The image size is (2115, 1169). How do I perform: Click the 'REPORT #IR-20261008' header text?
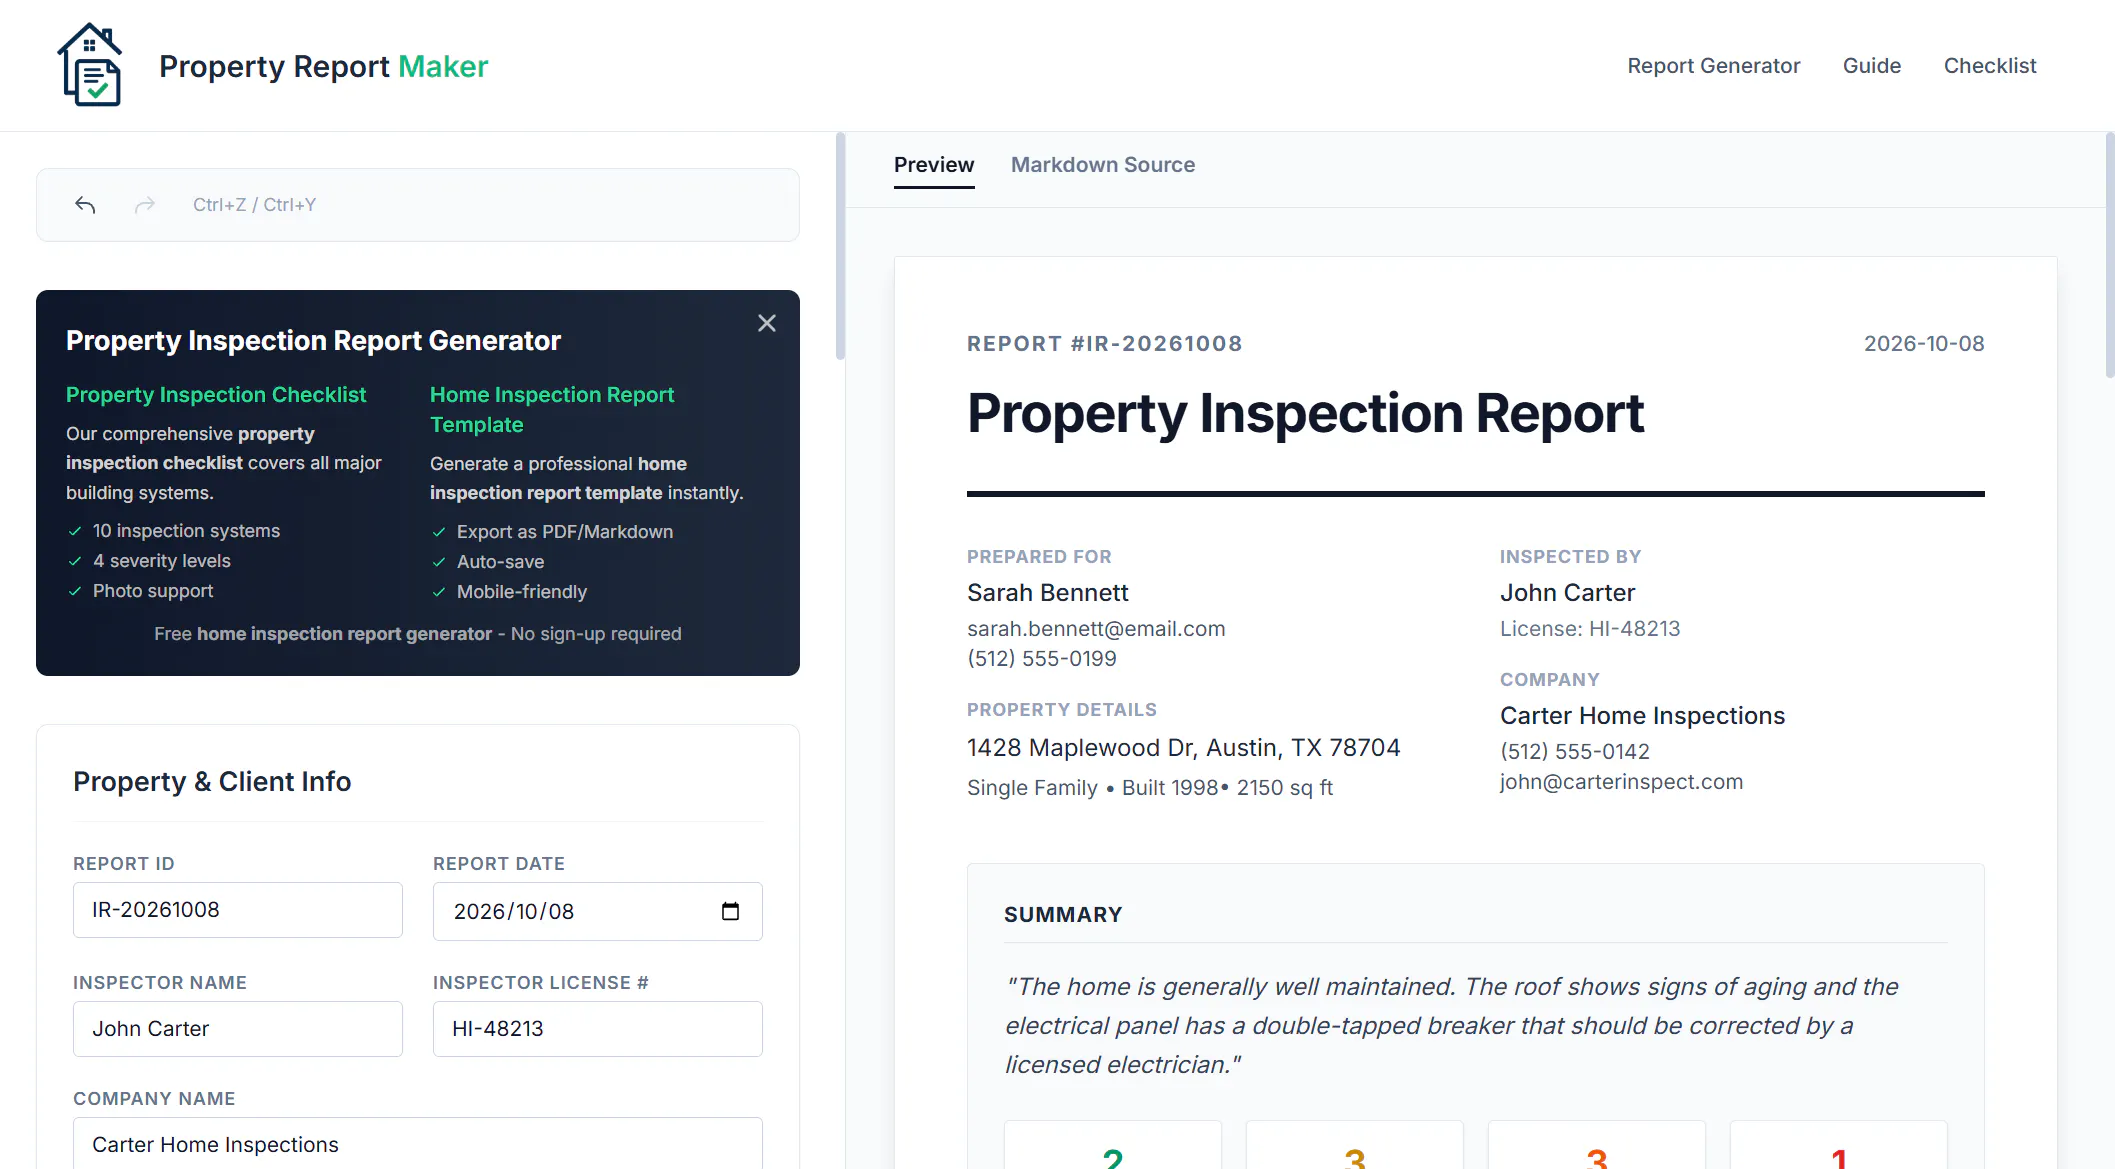coord(1105,344)
